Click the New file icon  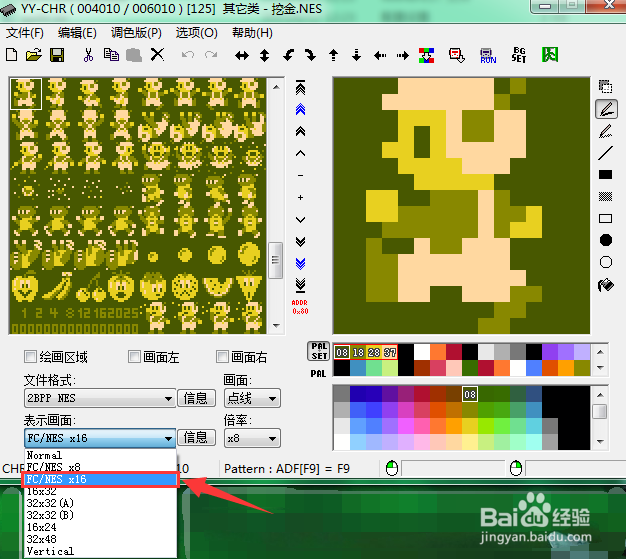point(12,55)
